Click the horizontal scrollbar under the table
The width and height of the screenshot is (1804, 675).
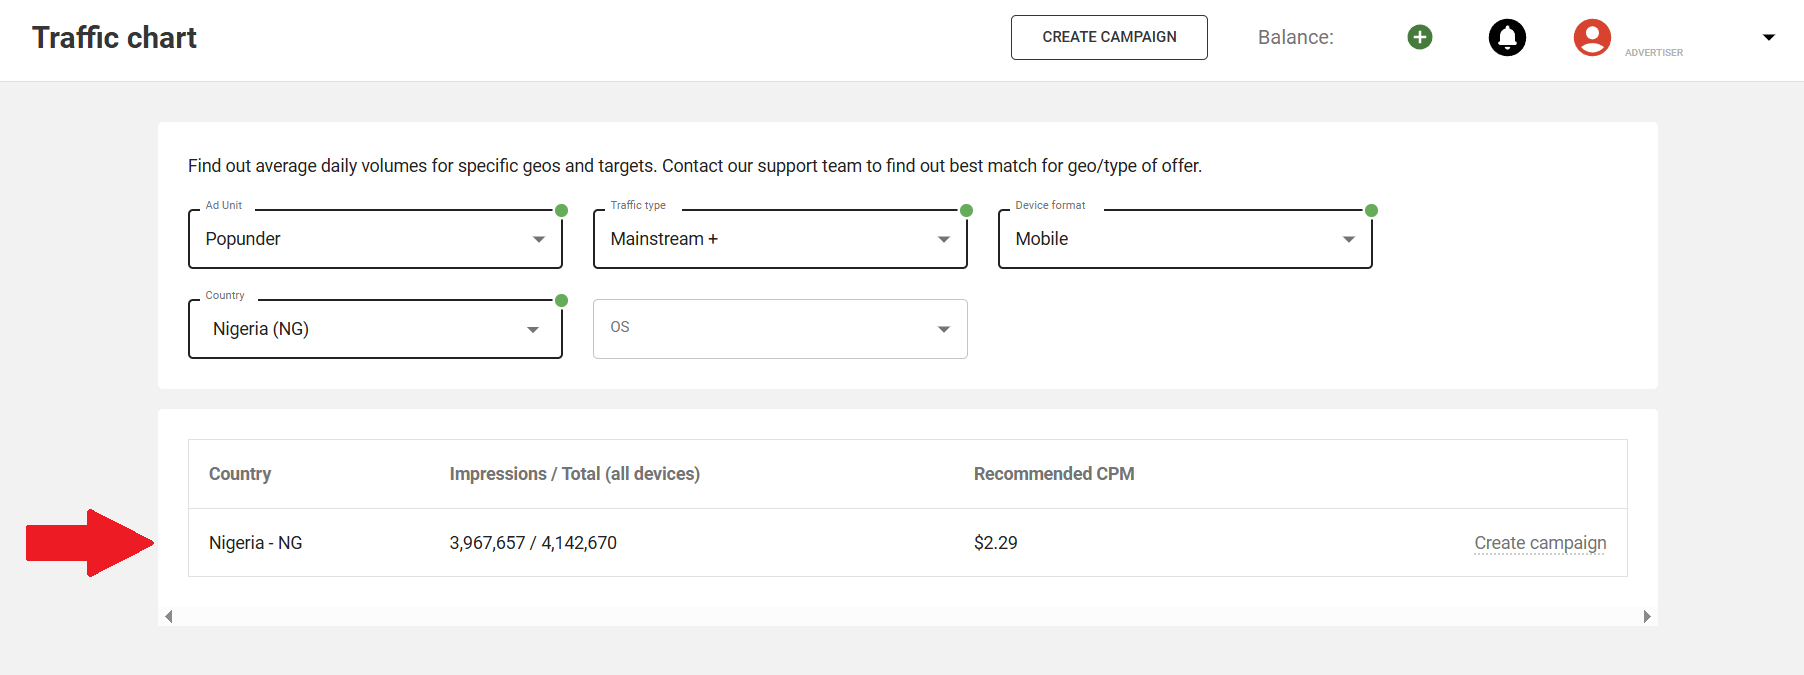[x=907, y=616]
